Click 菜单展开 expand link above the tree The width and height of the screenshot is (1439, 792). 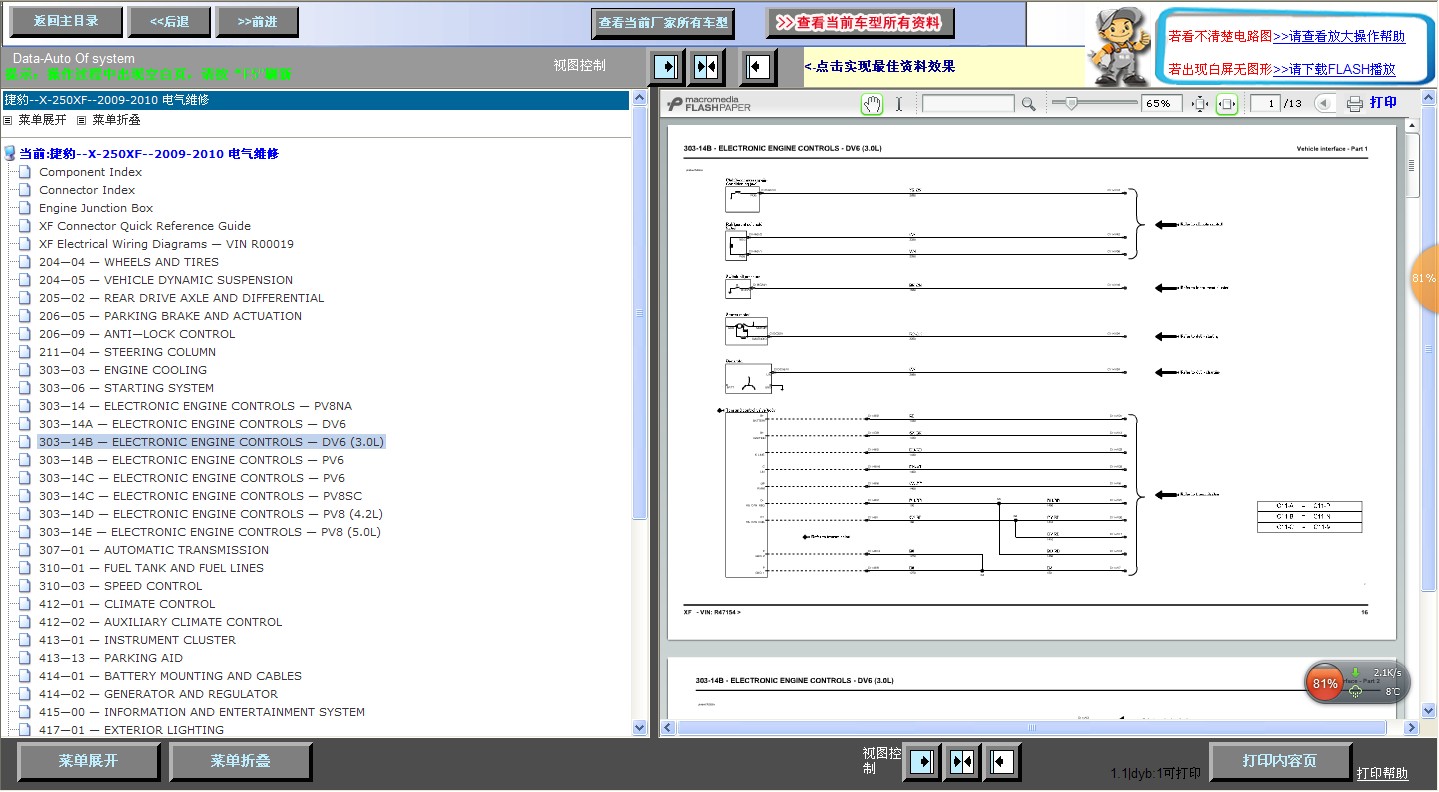[x=42, y=120]
